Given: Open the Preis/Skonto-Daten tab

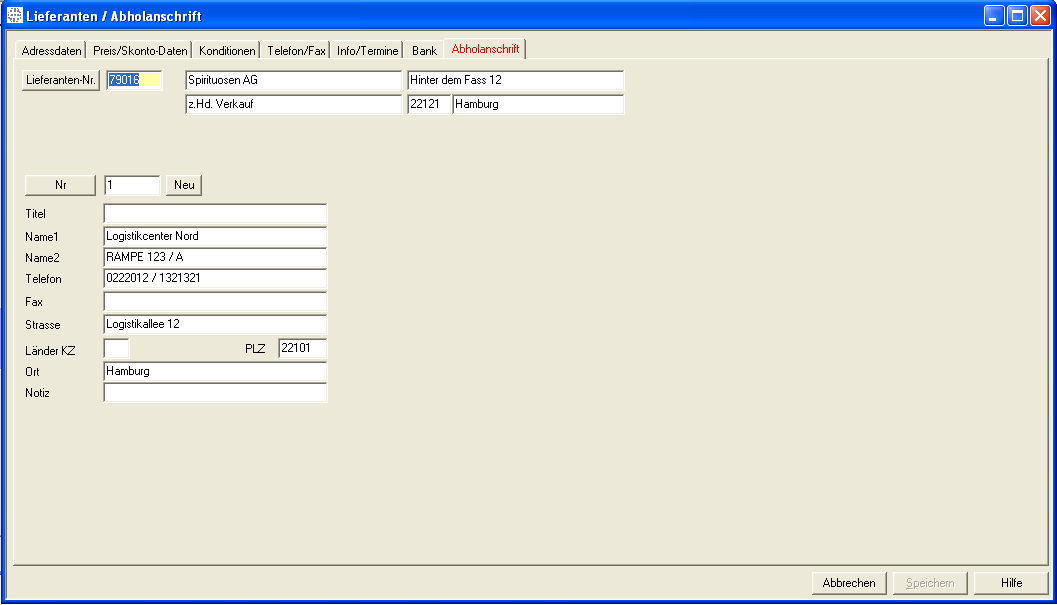Looking at the screenshot, I should 140,50.
